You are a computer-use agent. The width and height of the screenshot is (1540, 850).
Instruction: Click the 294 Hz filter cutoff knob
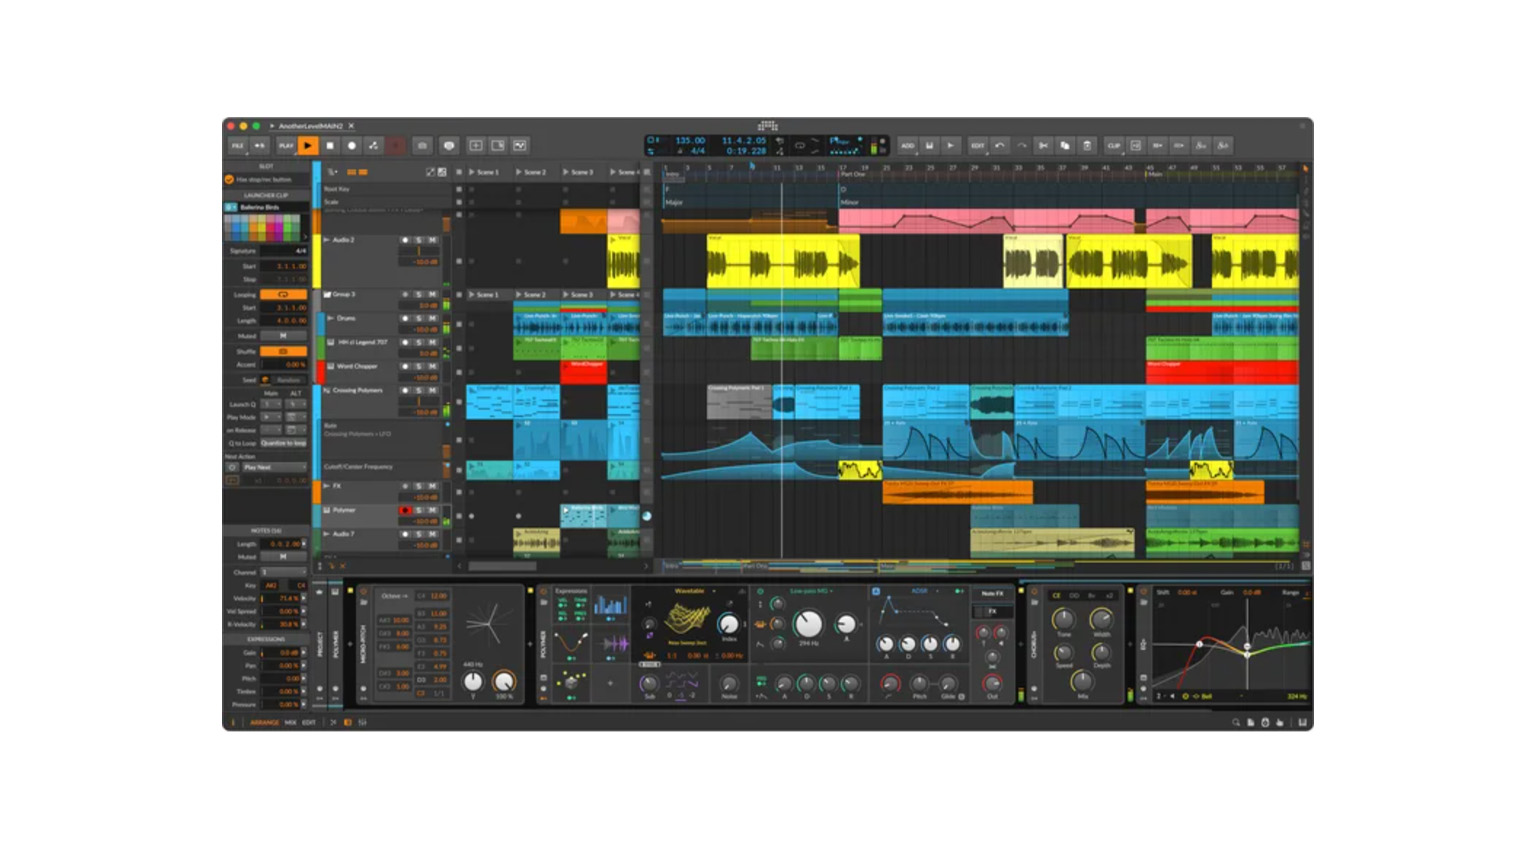[x=808, y=624]
